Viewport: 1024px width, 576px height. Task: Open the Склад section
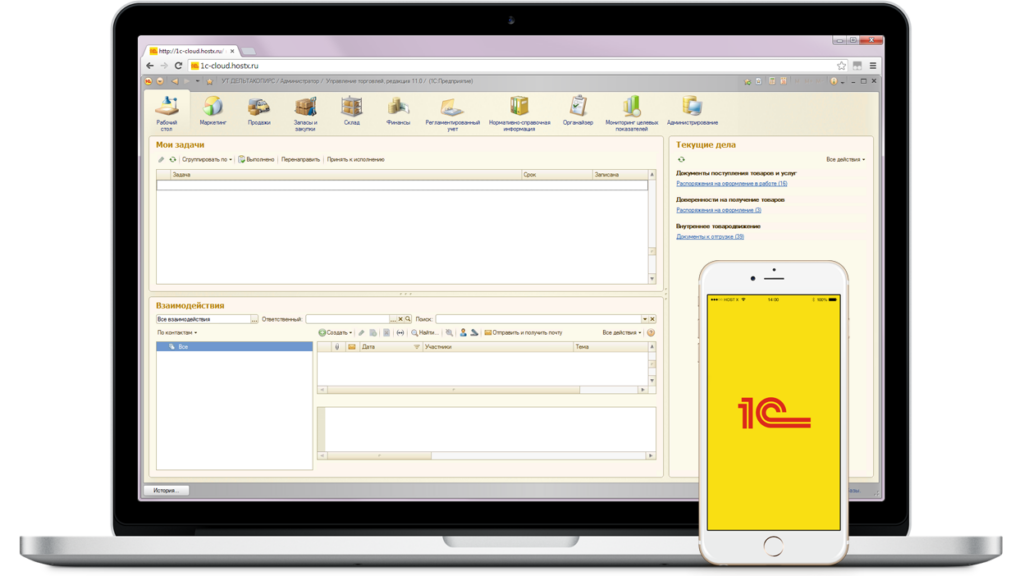(x=351, y=111)
